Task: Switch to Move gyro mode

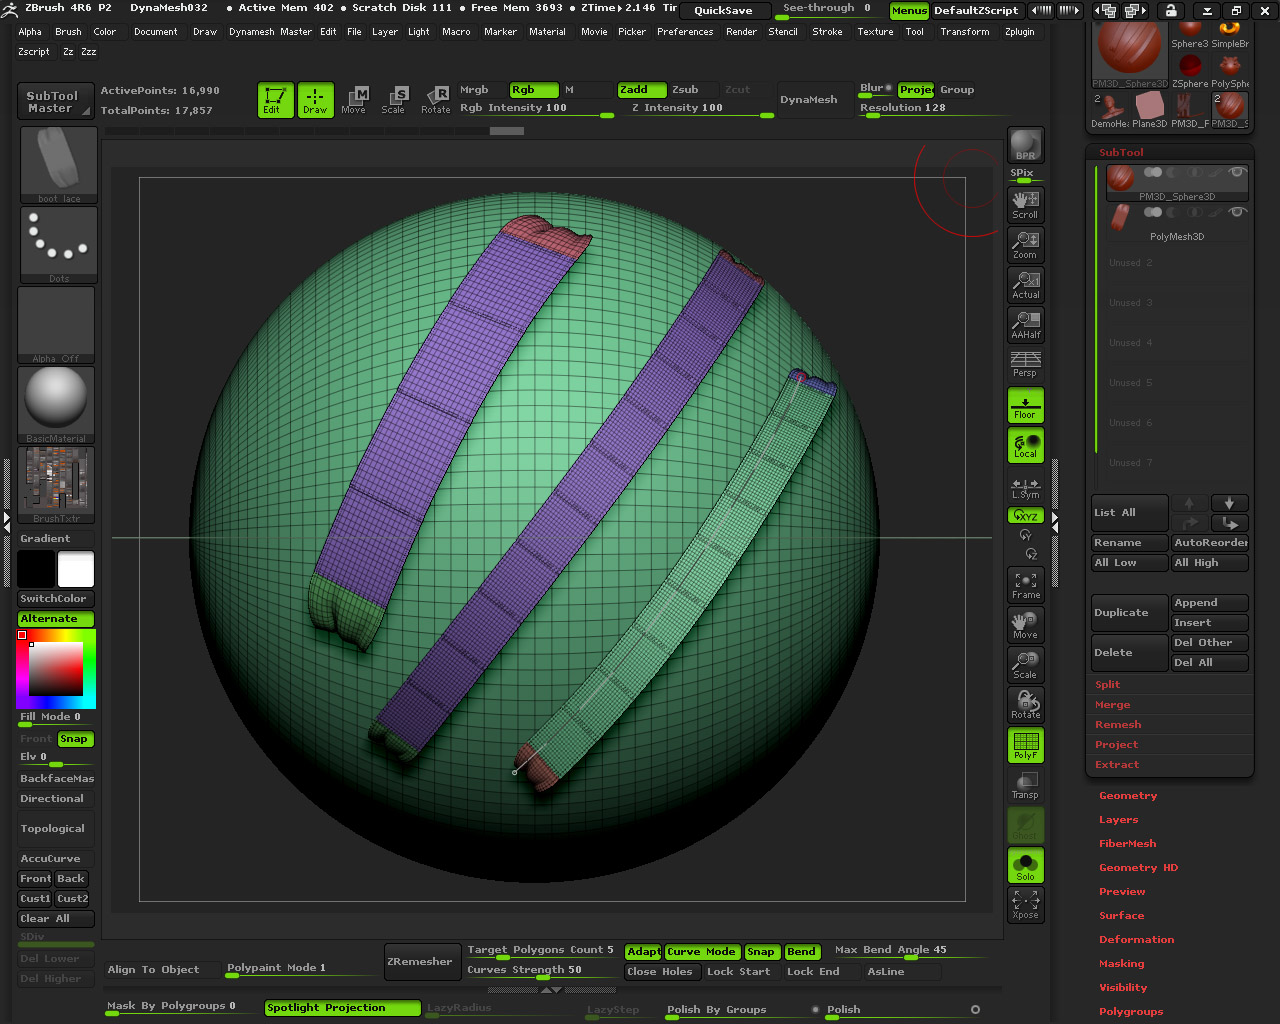Action: pyautogui.click(x=1024, y=625)
